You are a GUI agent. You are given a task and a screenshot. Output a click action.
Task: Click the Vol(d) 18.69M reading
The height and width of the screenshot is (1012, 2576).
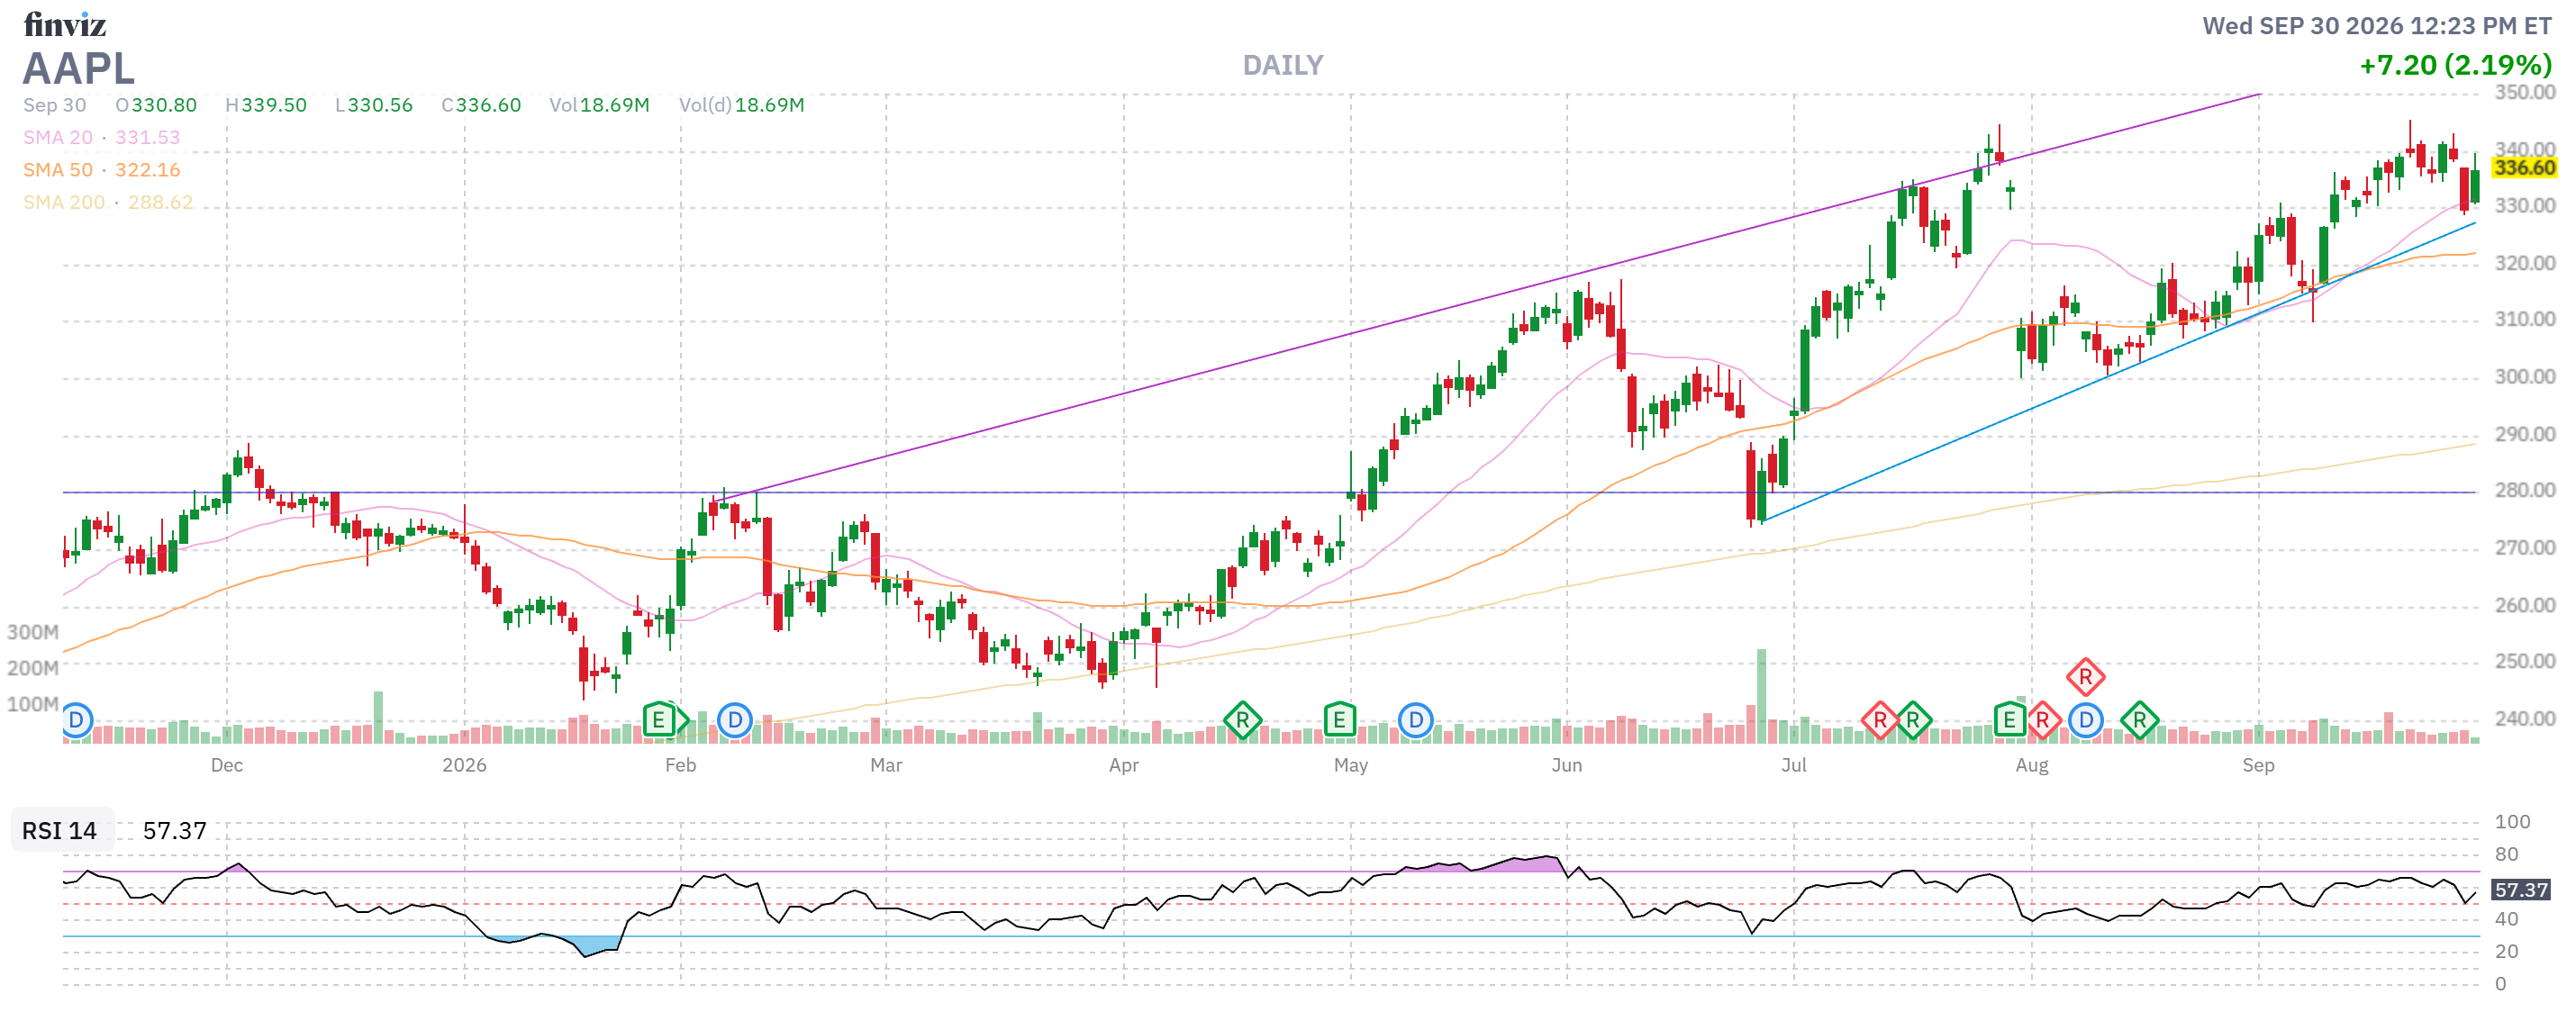tap(742, 105)
